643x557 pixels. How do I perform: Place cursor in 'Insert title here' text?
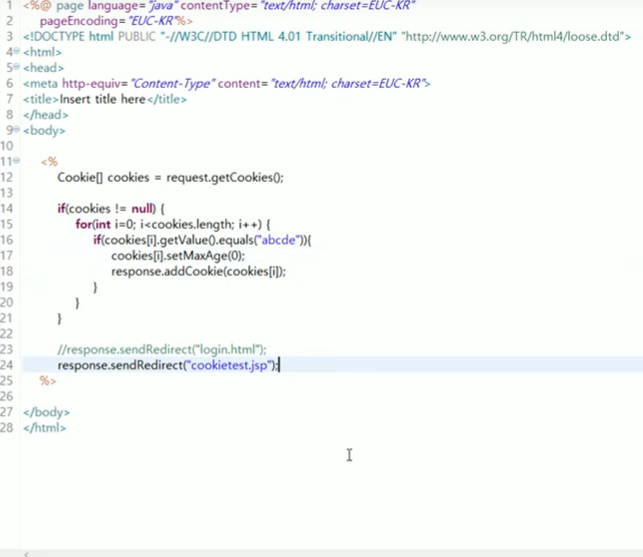pyautogui.click(x=103, y=99)
